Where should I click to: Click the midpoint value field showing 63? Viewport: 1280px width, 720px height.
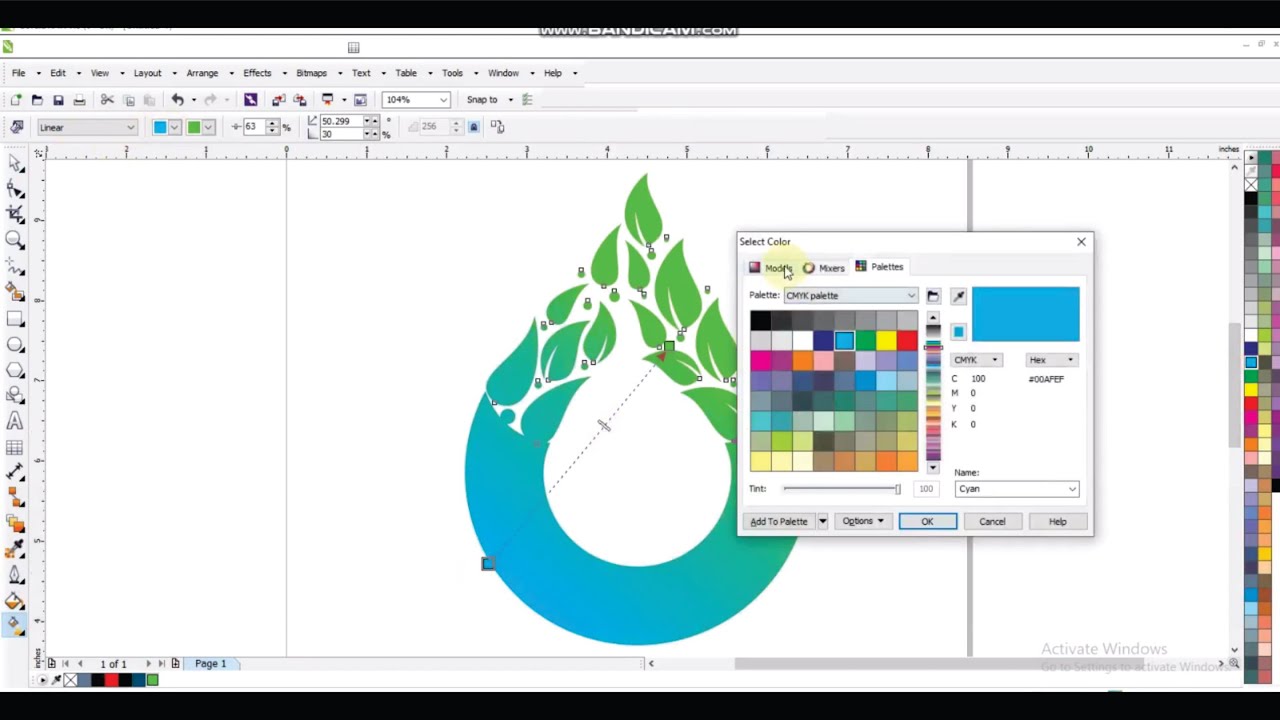(x=255, y=127)
